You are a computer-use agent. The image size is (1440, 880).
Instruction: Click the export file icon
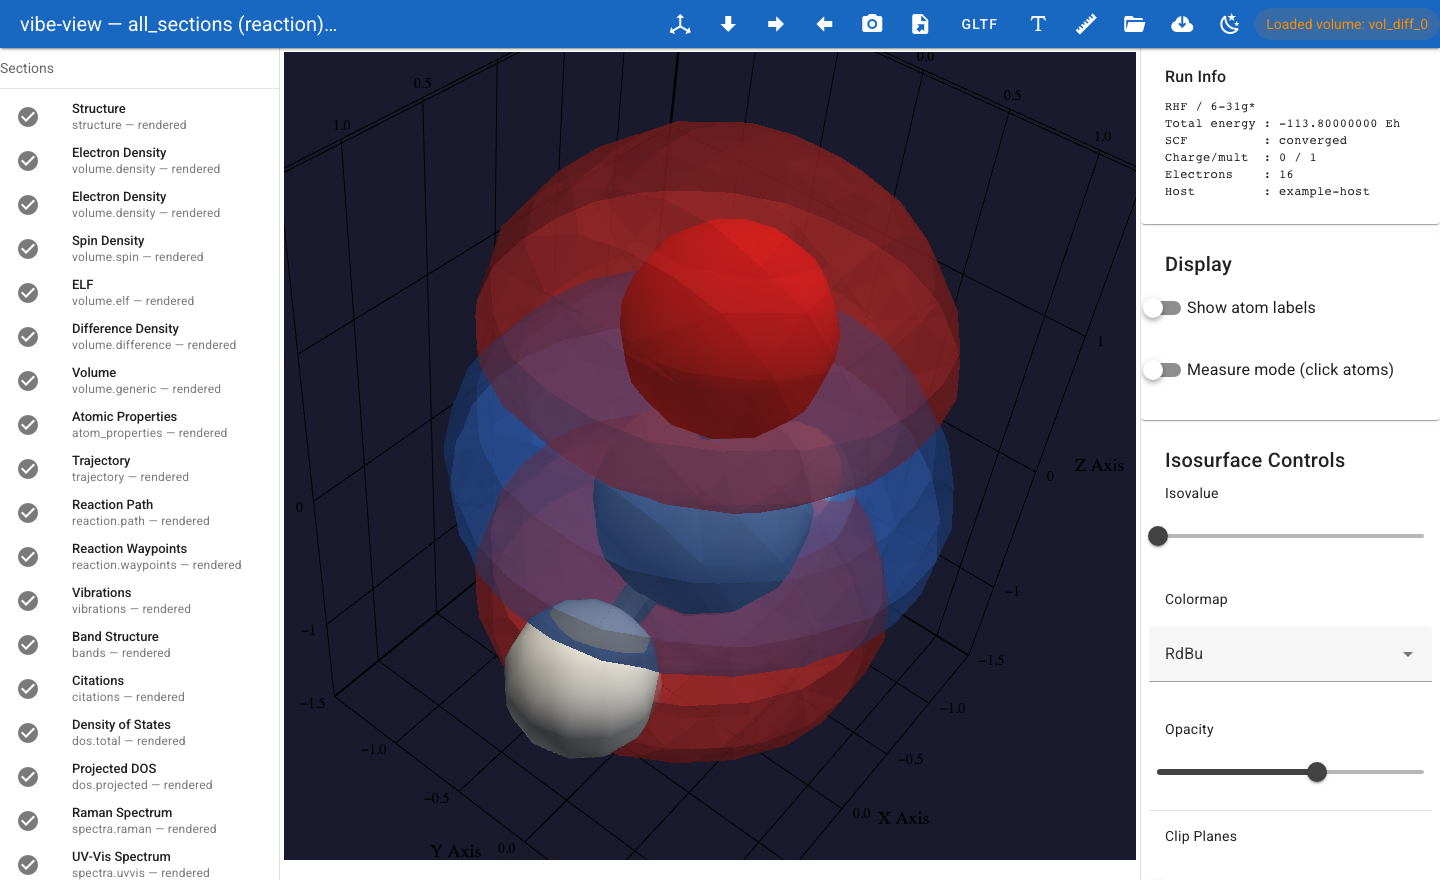pos(920,24)
